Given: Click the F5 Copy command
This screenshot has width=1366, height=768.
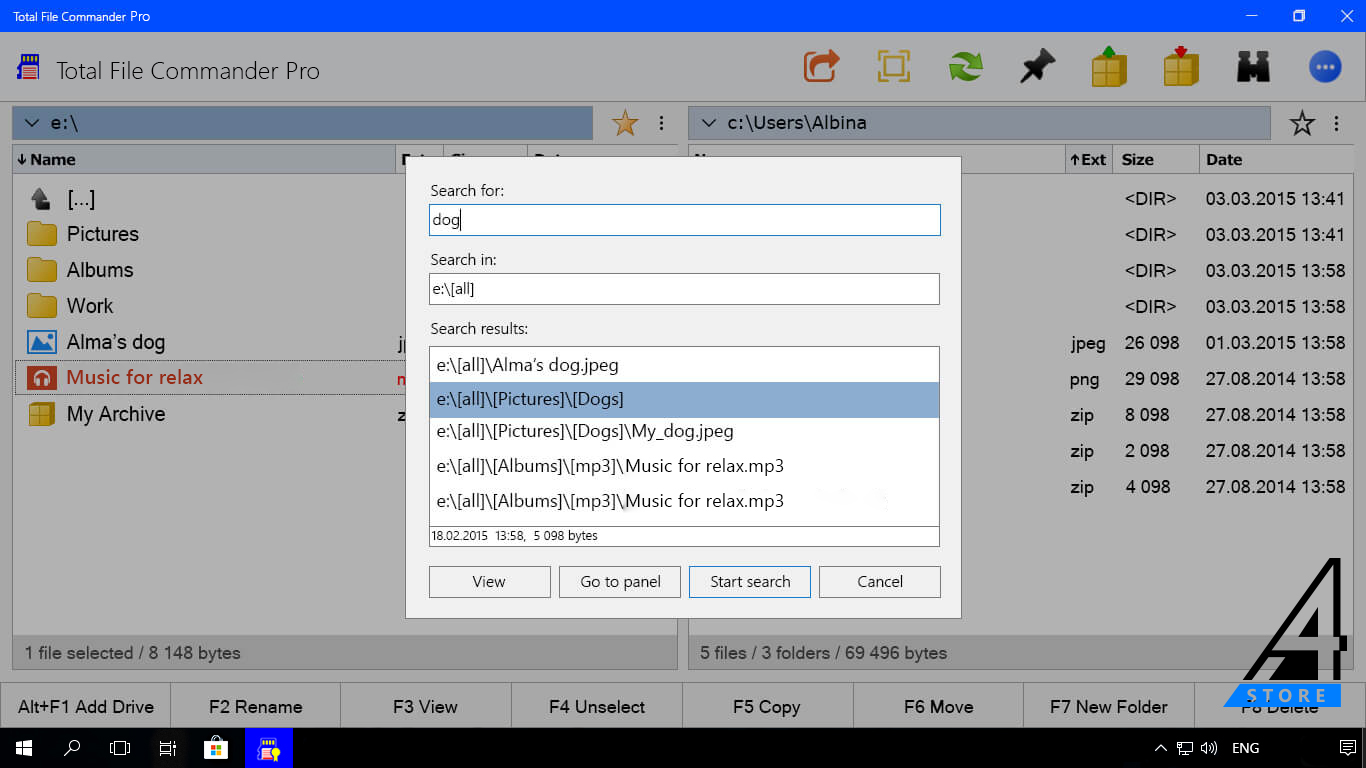Looking at the screenshot, I should (767, 707).
